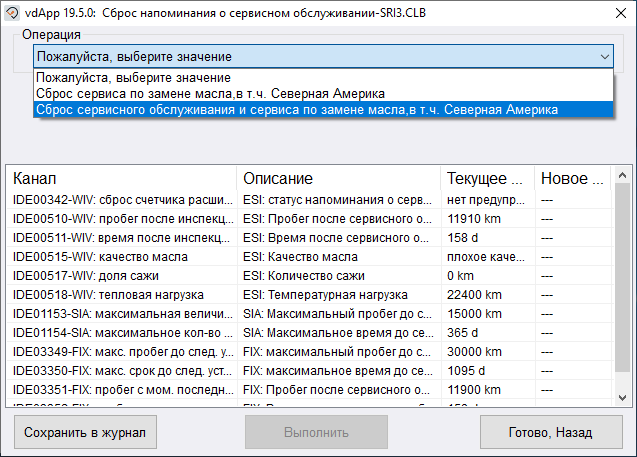Screen dimensions: 637x457
Task: Select the IDE00517-WIV доля сажи row
Action: pyautogui.click(x=120, y=276)
